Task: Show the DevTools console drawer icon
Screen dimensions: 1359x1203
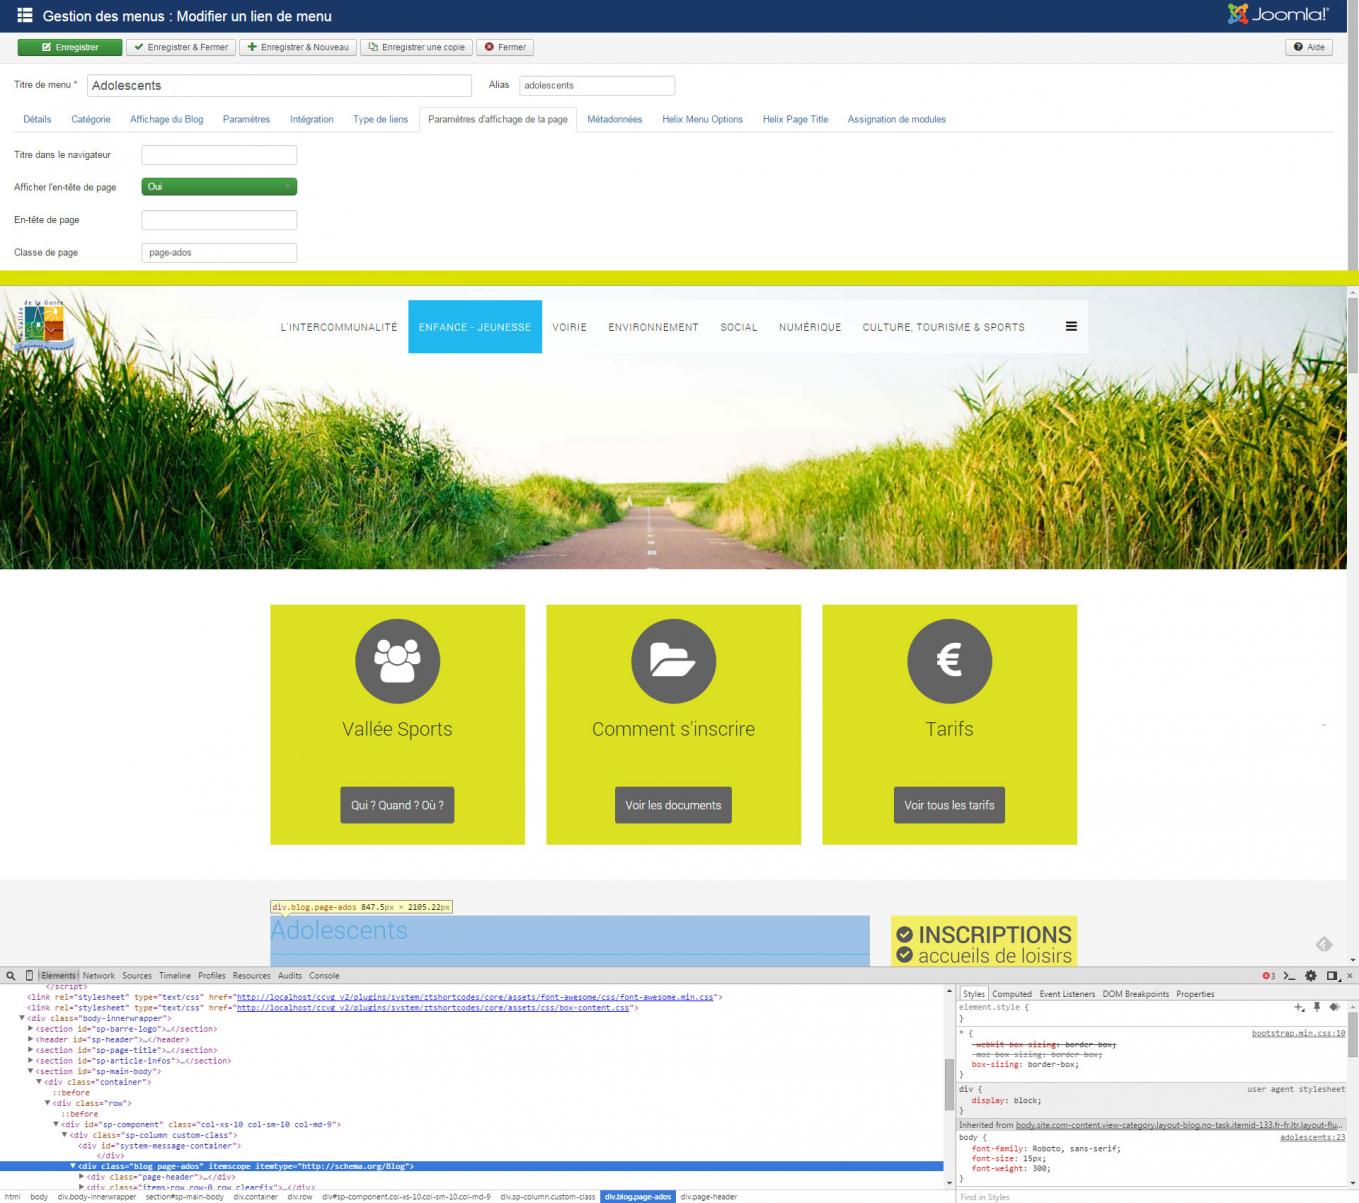Action: point(1290,976)
